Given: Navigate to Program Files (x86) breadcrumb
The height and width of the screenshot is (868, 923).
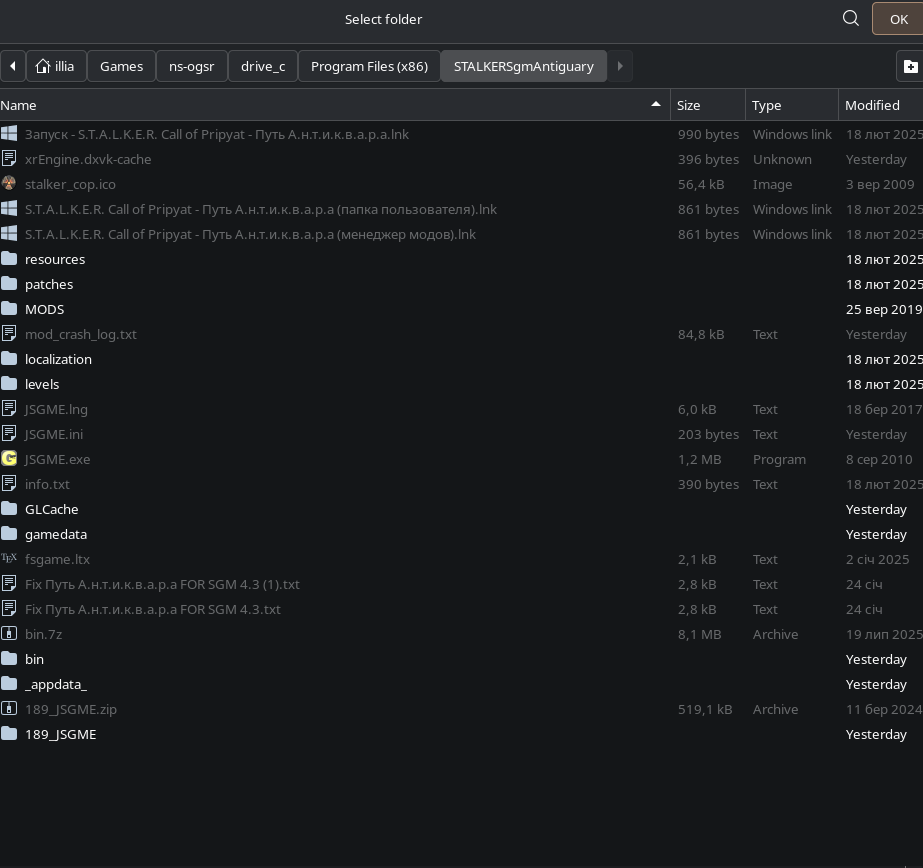Looking at the screenshot, I should click(x=369, y=66).
